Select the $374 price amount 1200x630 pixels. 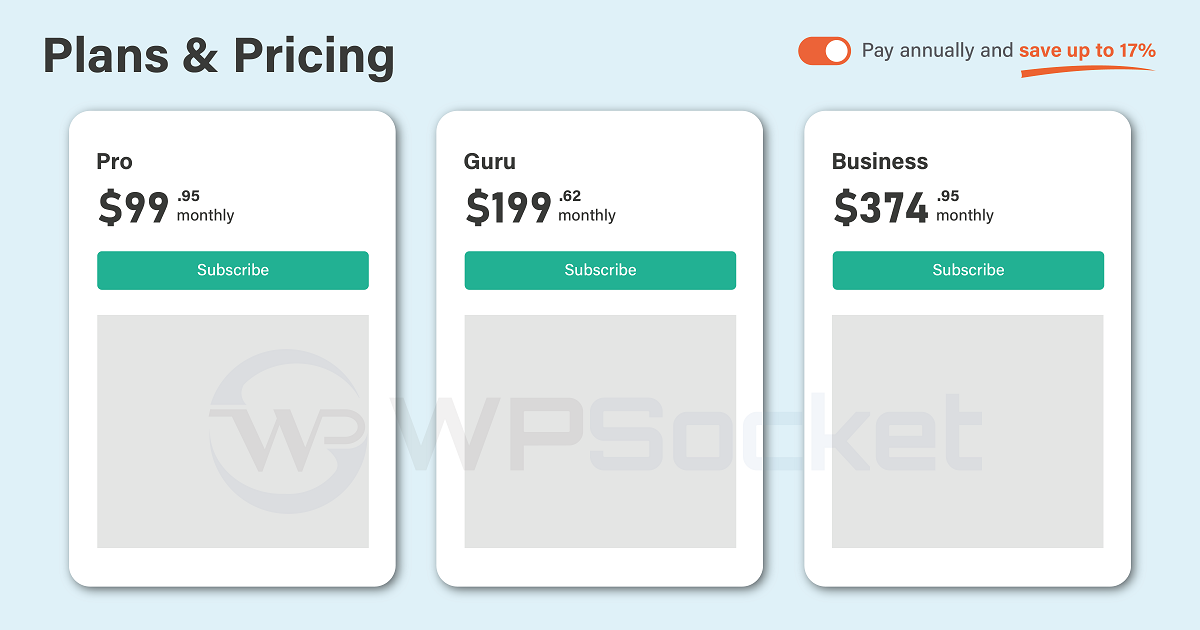tap(881, 208)
